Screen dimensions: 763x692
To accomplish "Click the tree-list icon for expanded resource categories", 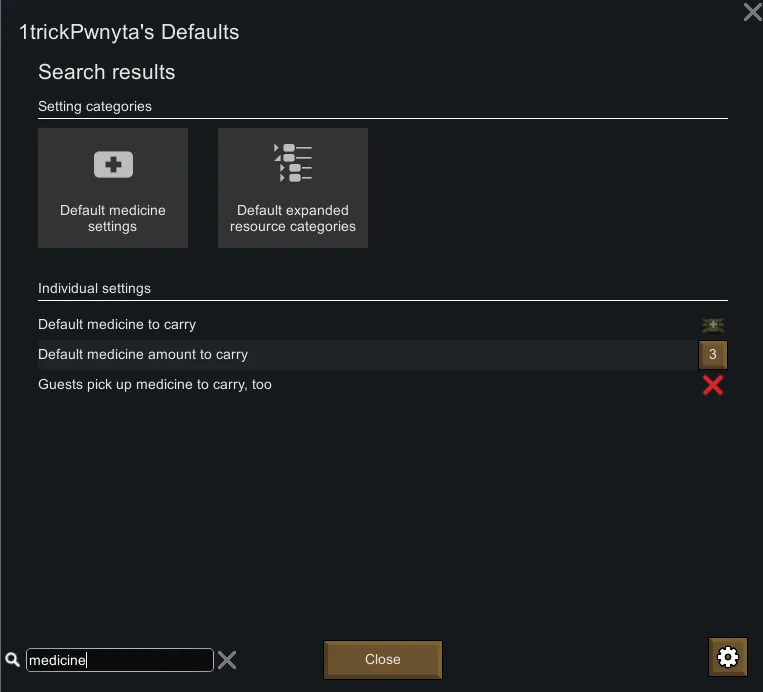I will tap(293, 163).
